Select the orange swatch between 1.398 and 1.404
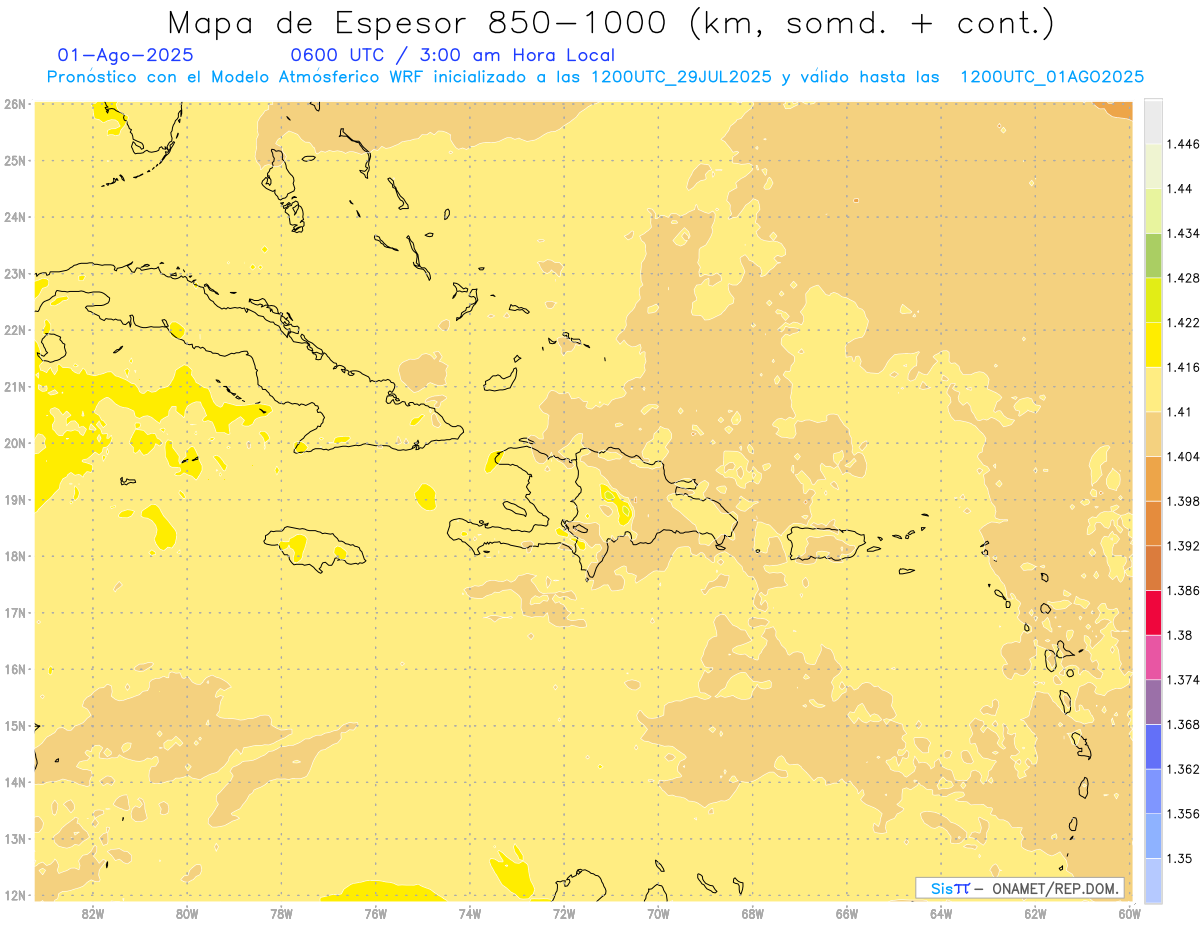 (1153, 478)
